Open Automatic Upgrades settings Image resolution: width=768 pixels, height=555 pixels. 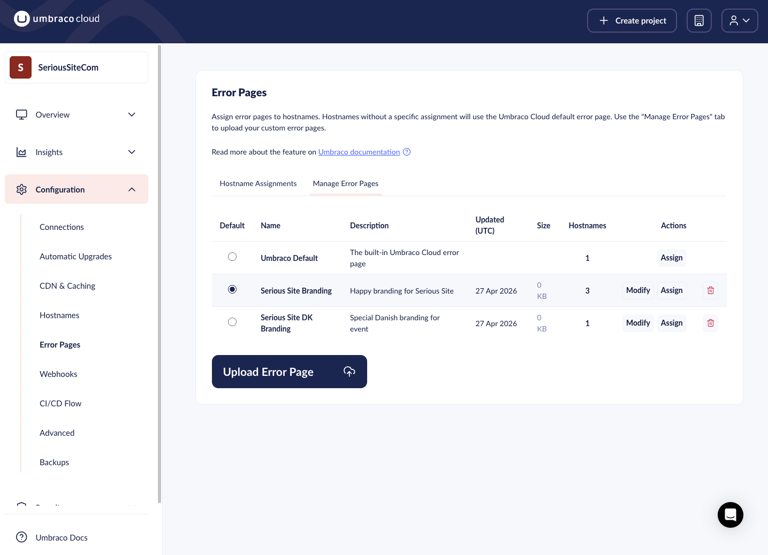pyautogui.click(x=75, y=257)
